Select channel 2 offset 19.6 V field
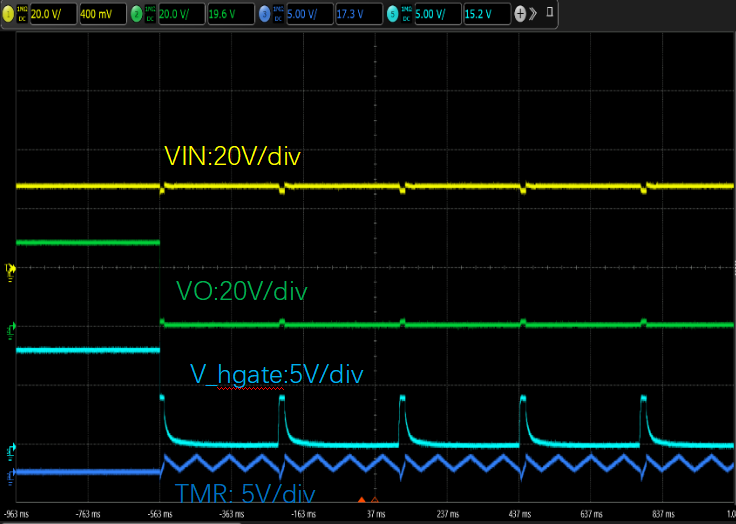736x524 pixels. click(228, 15)
